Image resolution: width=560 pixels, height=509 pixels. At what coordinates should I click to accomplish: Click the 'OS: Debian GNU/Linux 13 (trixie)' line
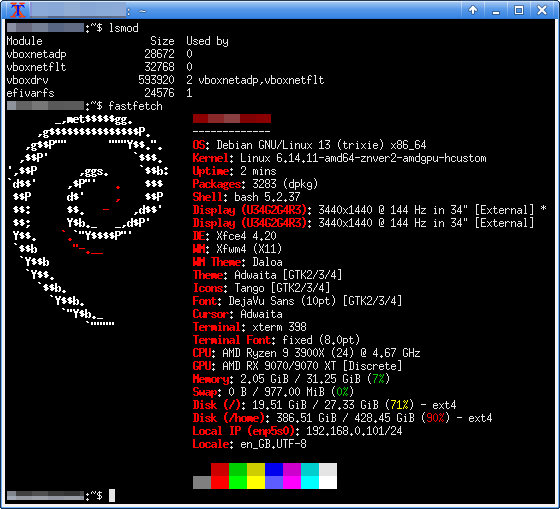[309, 145]
